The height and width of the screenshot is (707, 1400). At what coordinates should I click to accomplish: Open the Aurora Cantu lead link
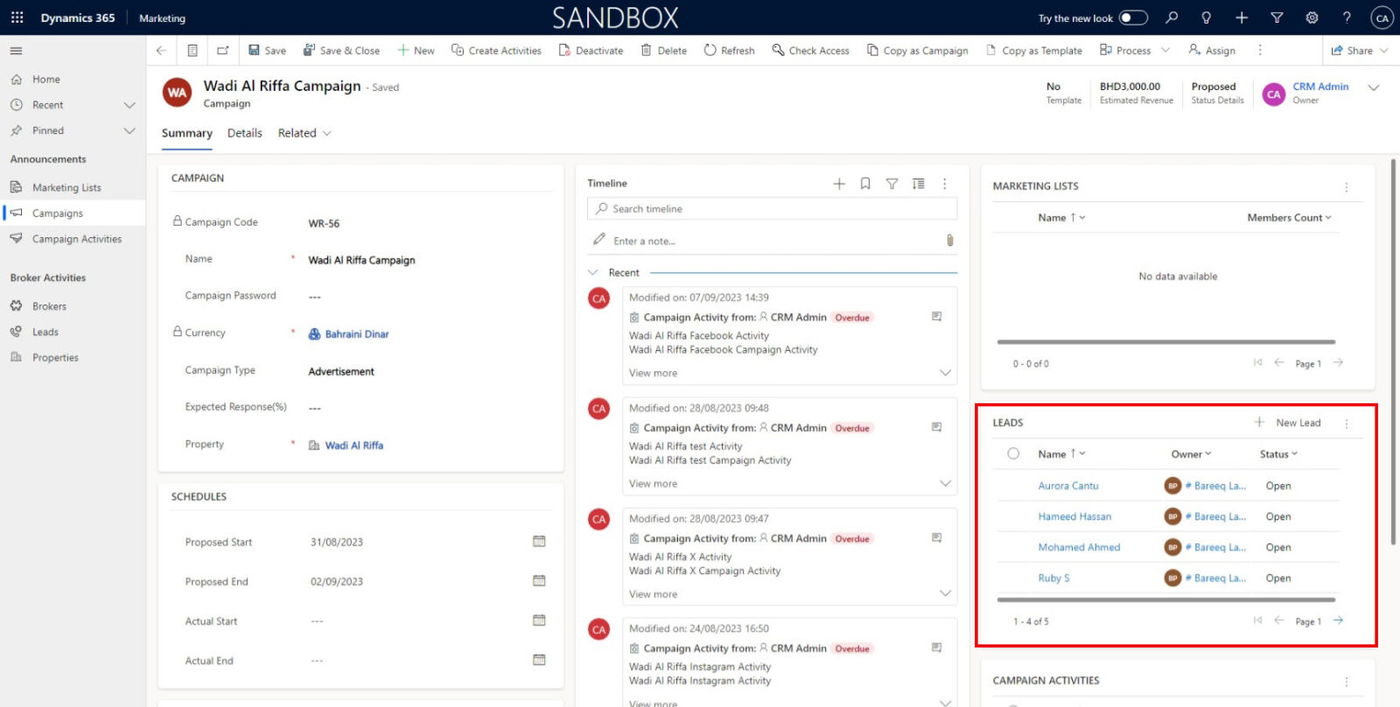(x=1068, y=486)
